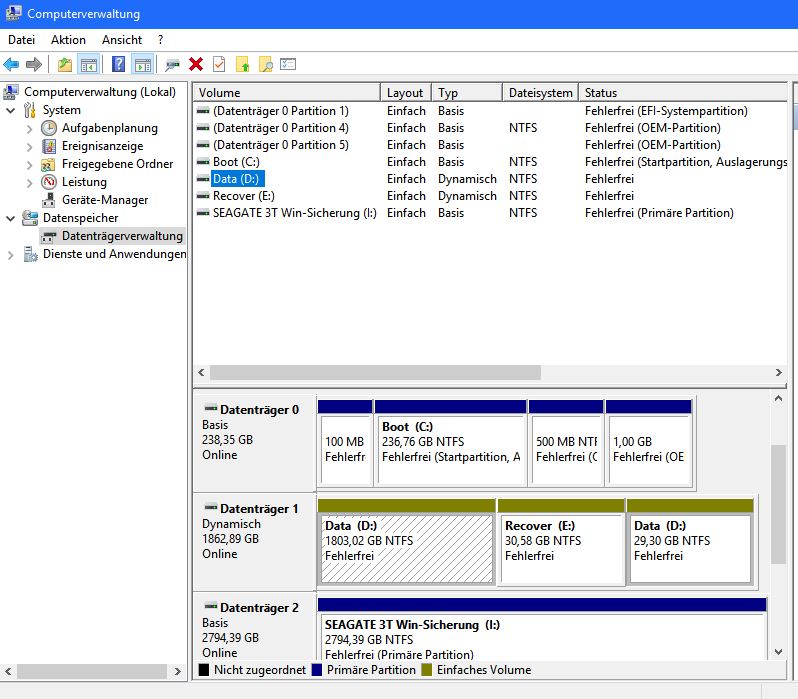Click the Back arrow toolbar icon

point(11,65)
